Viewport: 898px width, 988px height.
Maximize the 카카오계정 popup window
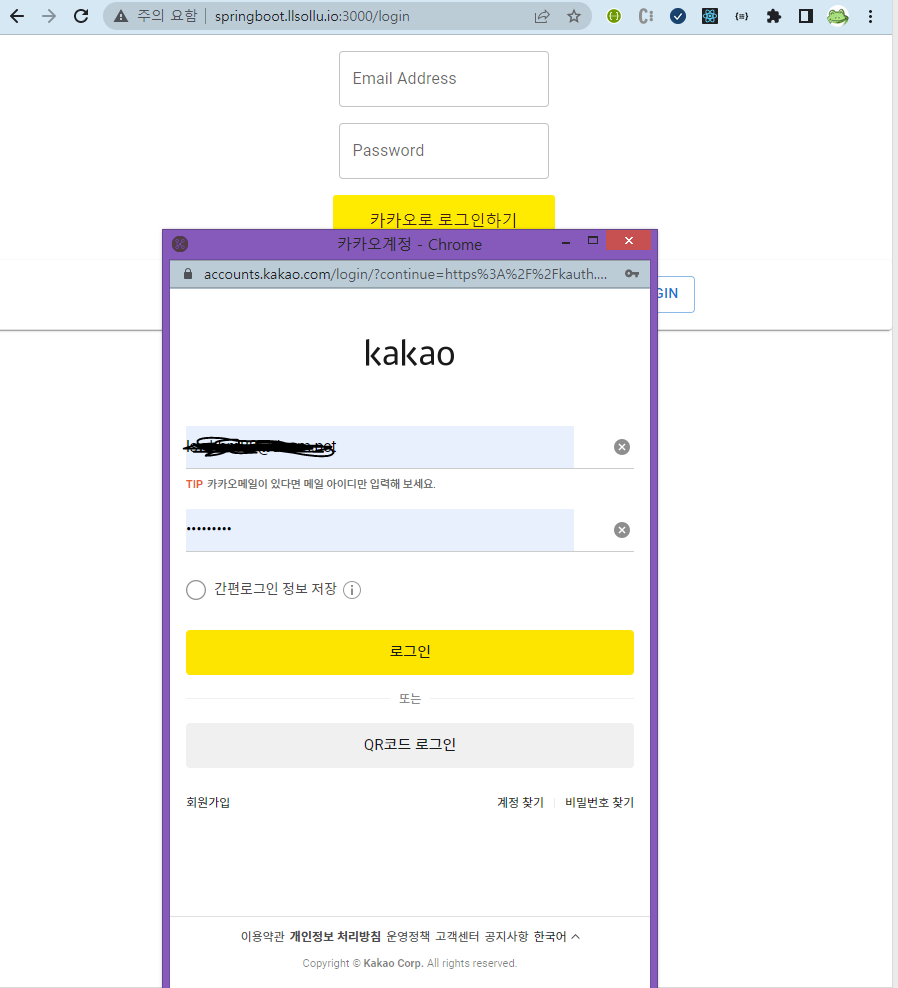click(592, 241)
